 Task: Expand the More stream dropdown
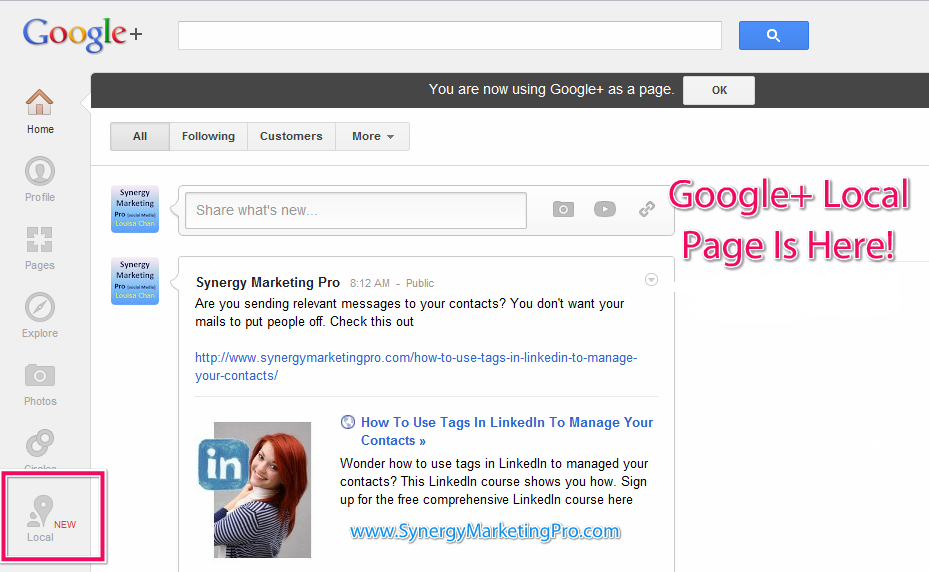pyautogui.click(x=373, y=136)
